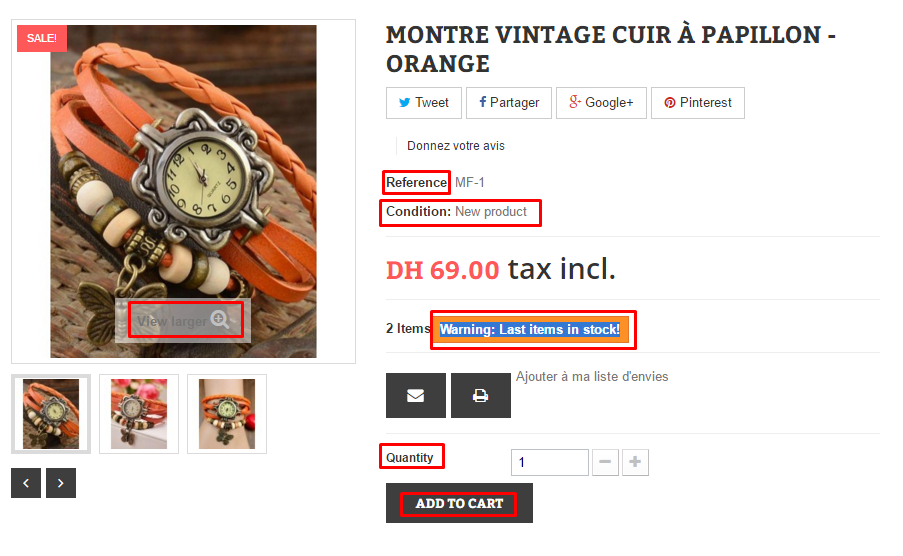Increase quantity with plus button
Viewport: 903px width, 556px height.
(x=635, y=462)
